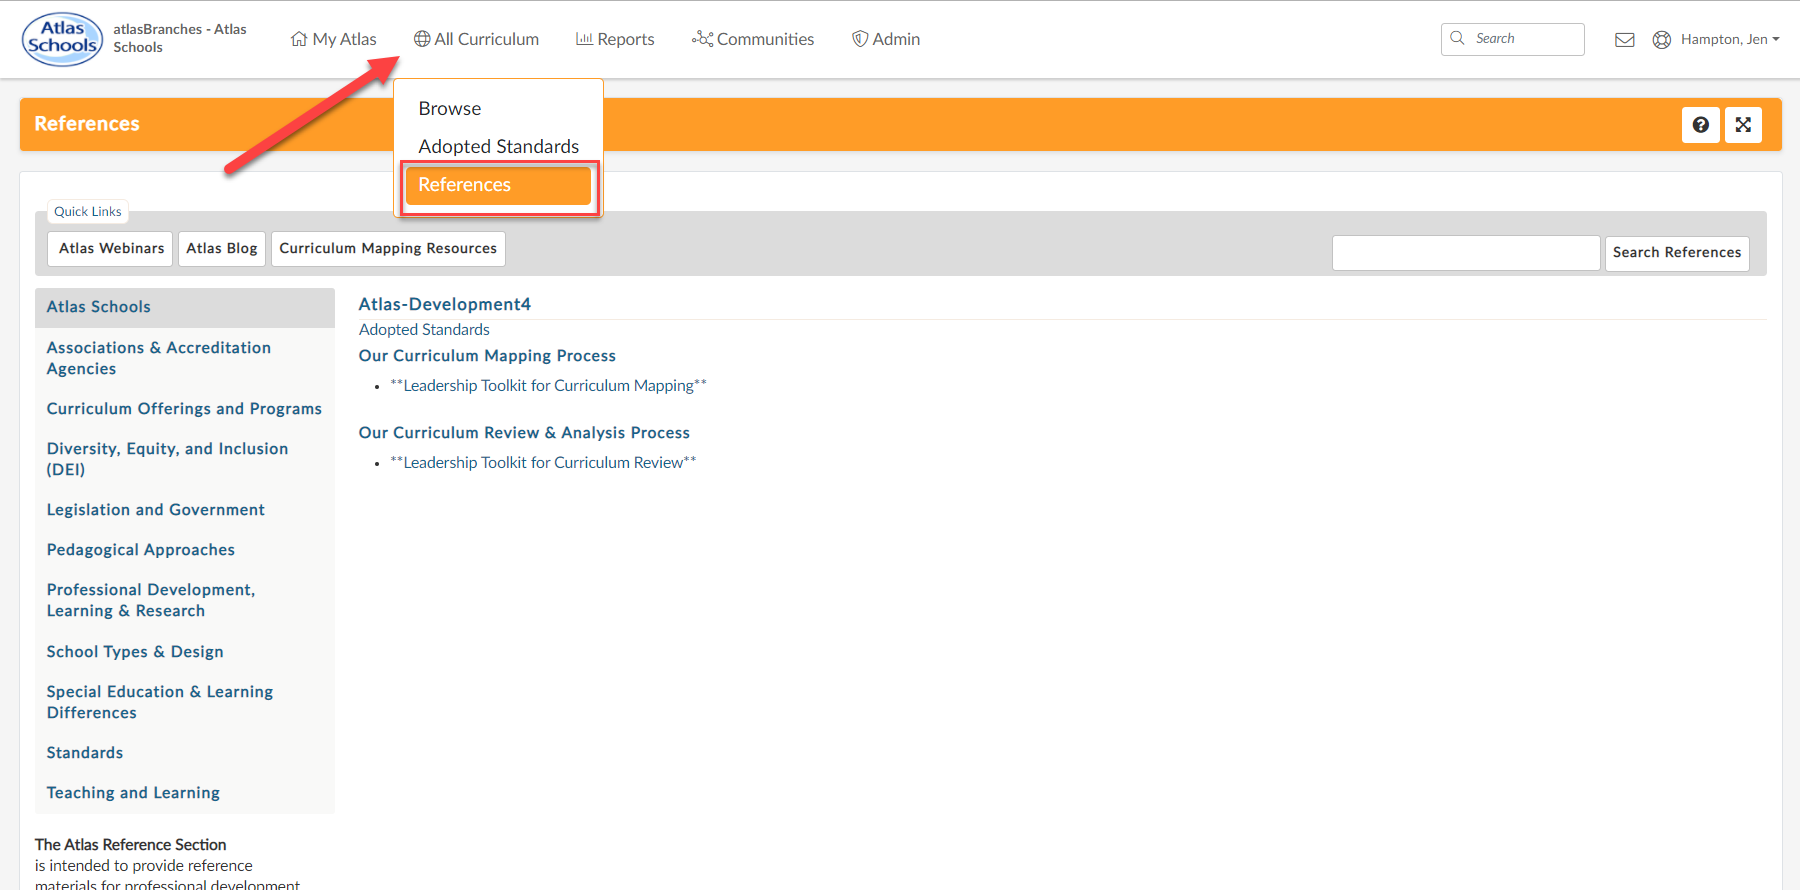1800x890 pixels.
Task: Toggle full screen expand icon
Action: point(1743,125)
